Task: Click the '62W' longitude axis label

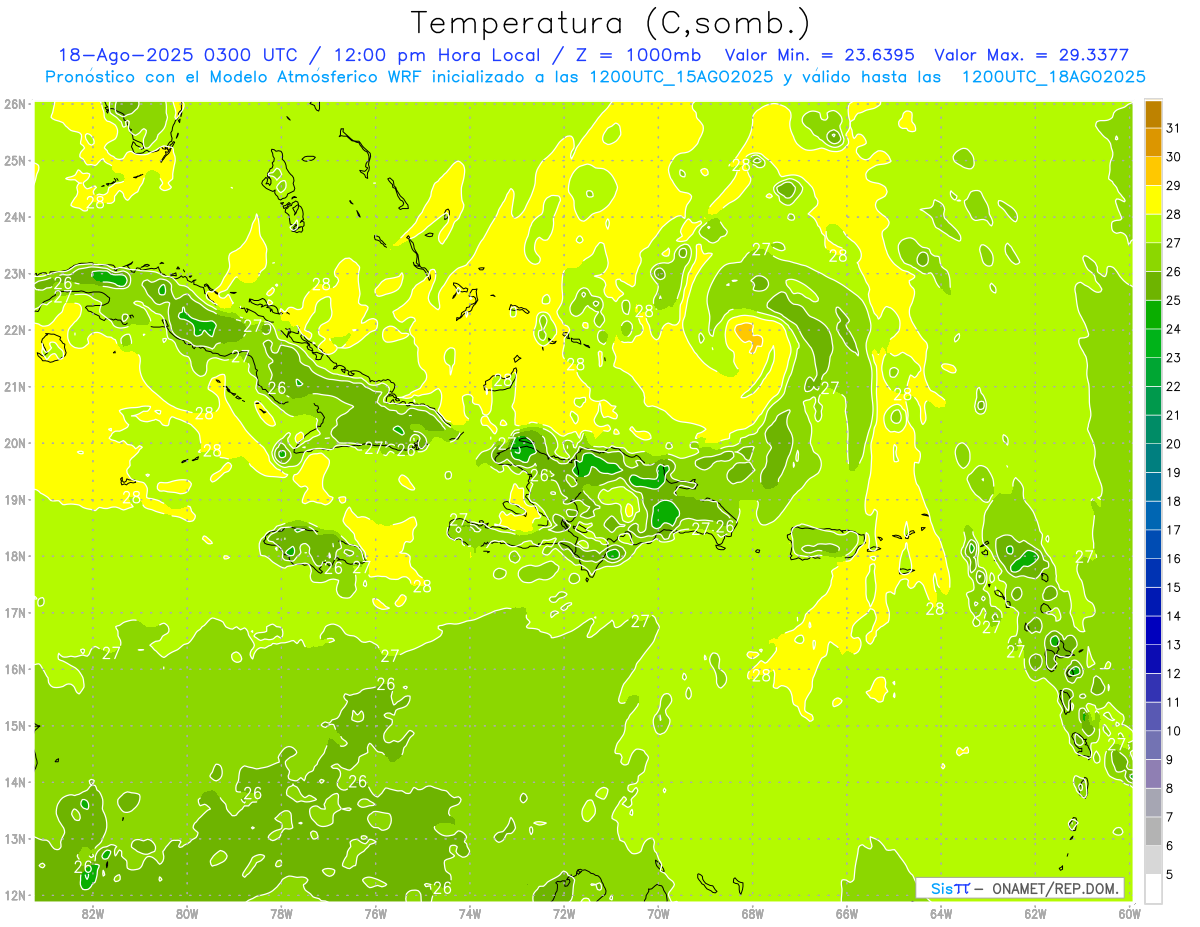Action: click(1035, 913)
